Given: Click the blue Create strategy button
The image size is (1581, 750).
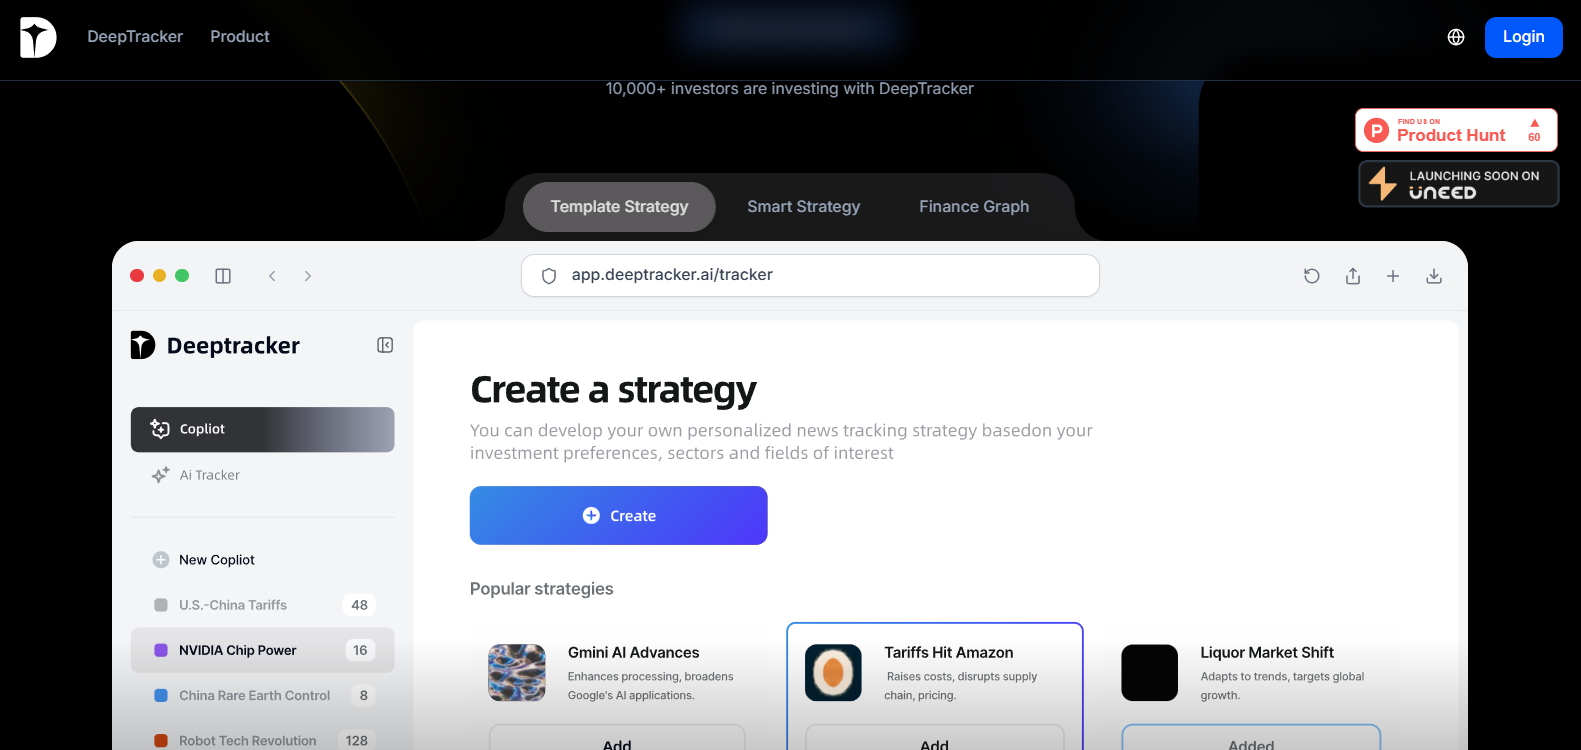Looking at the screenshot, I should (x=619, y=515).
